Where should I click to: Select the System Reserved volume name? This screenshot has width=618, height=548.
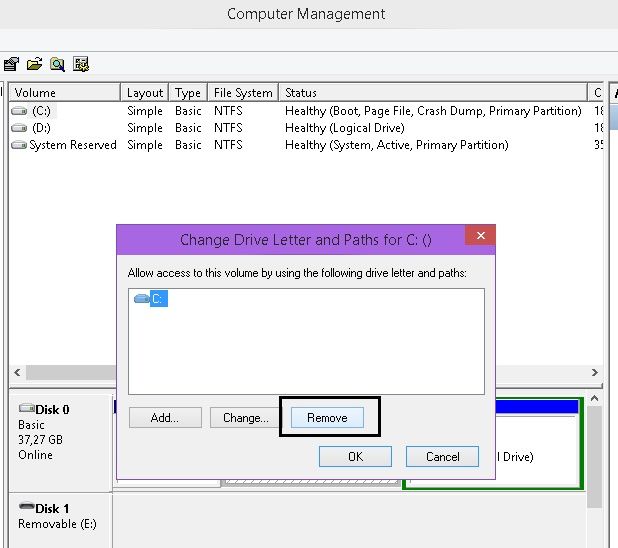73,145
